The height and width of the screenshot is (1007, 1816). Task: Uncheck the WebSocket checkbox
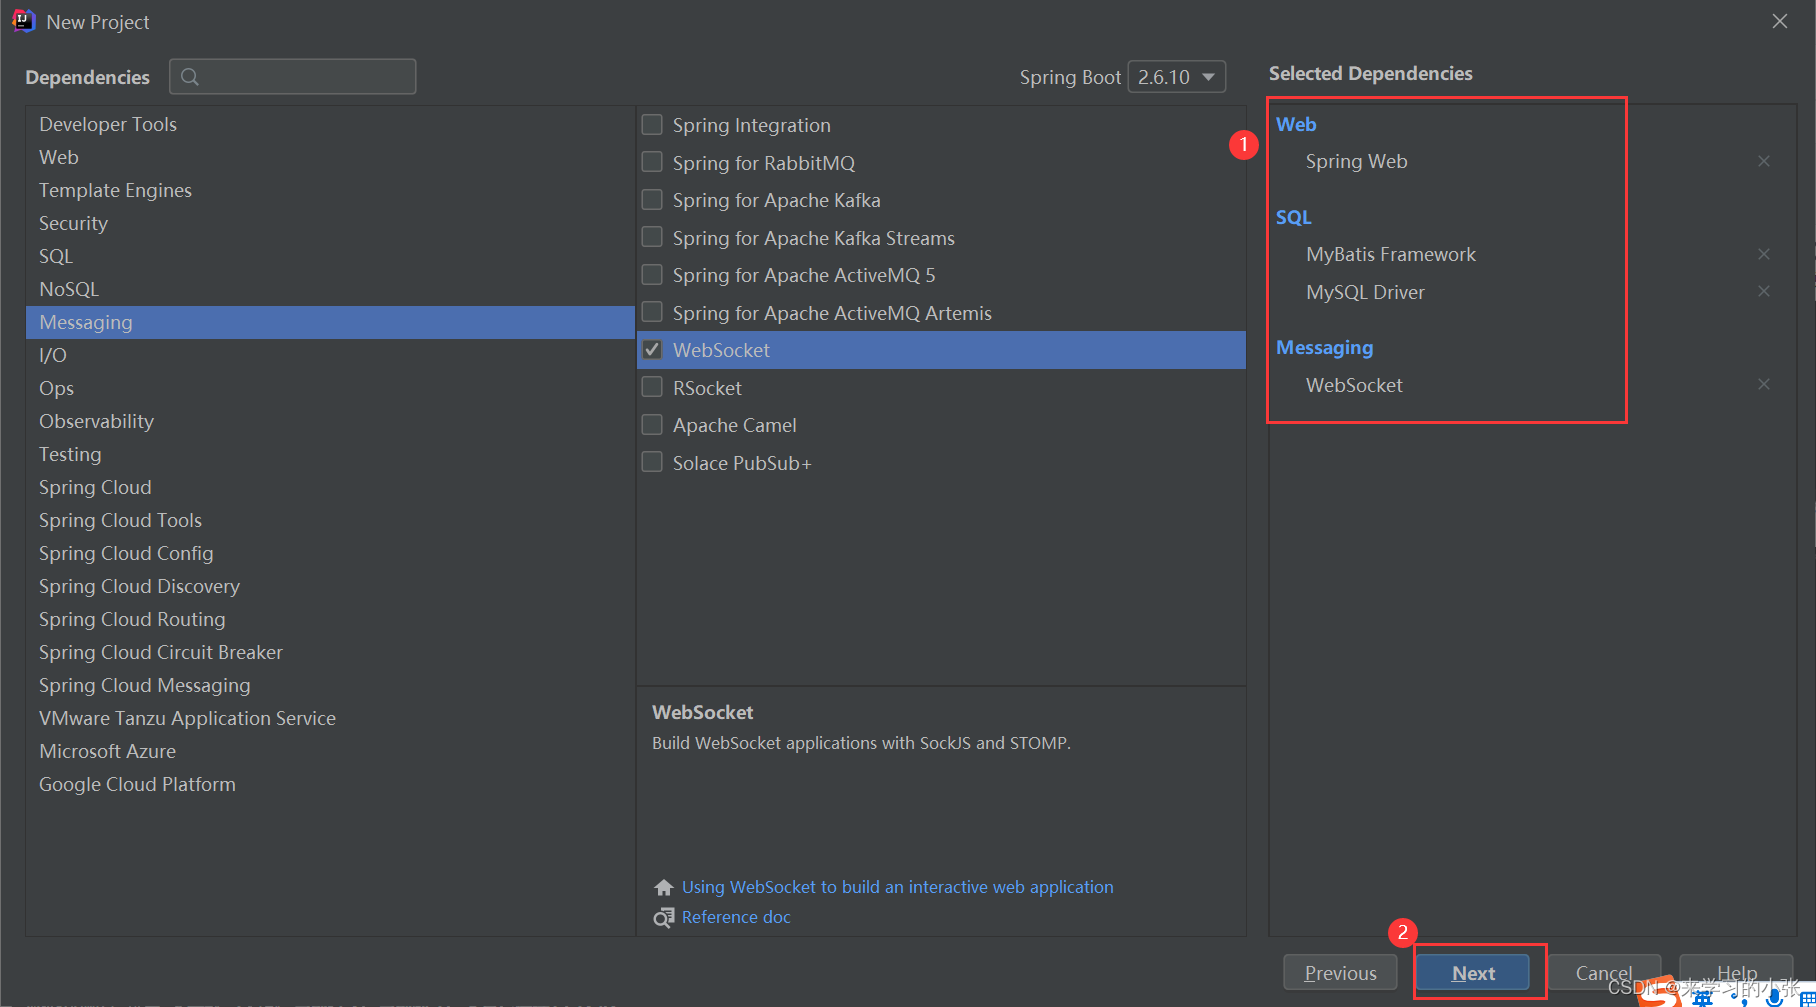[652, 349]
